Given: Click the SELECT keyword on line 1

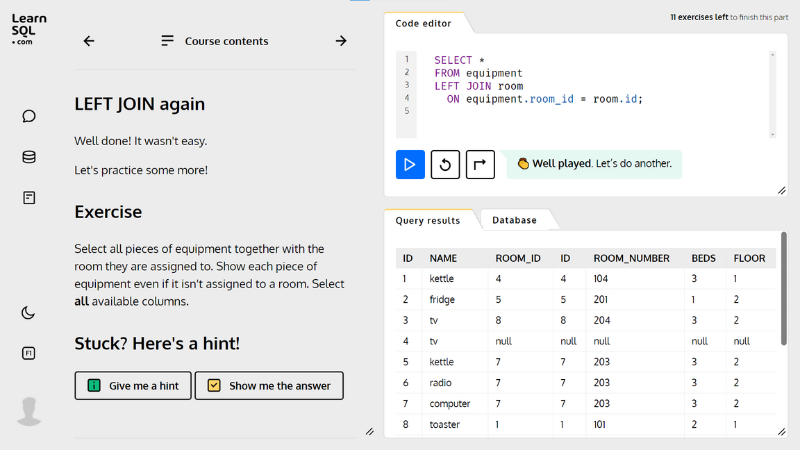Looking at the screenshot, I should tap(453, 60).
